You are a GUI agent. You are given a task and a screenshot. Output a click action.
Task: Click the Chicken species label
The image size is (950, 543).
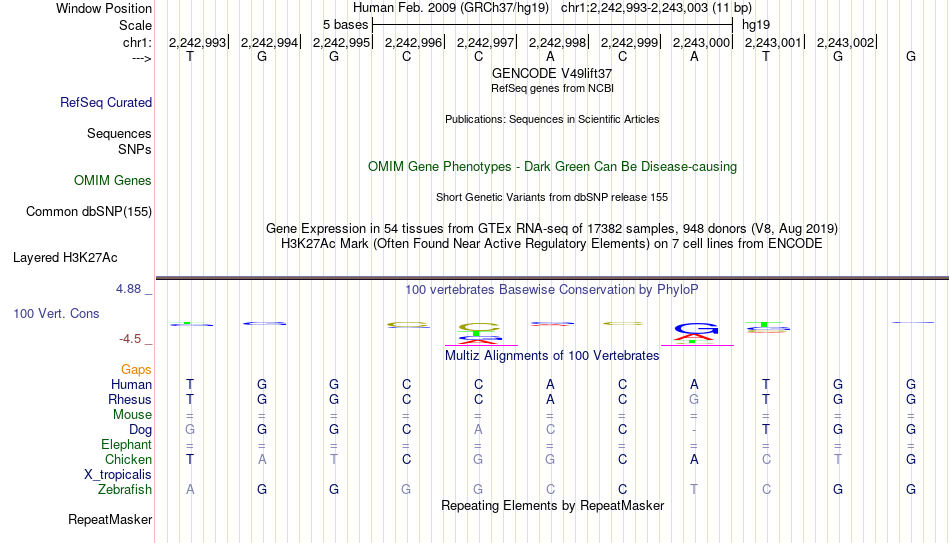(x=128, y=459)
